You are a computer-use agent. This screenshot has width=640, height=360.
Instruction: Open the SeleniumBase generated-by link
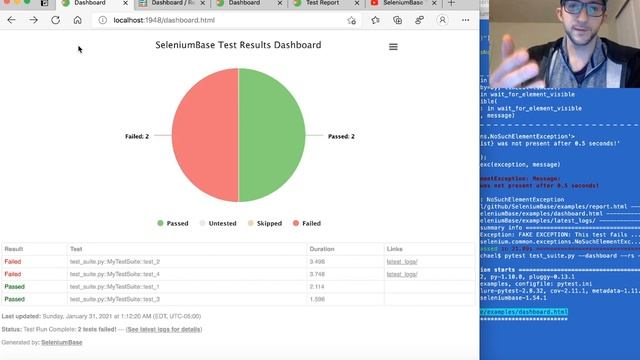tap(62, 342)
